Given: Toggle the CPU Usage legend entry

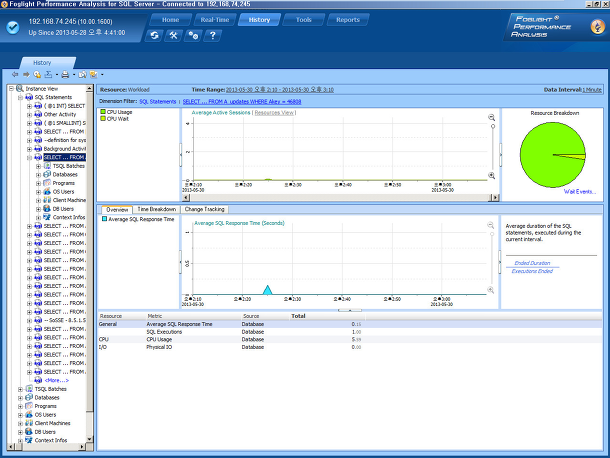Looking at the screenshot, I should pyautogui.click(x=117, y=112).
